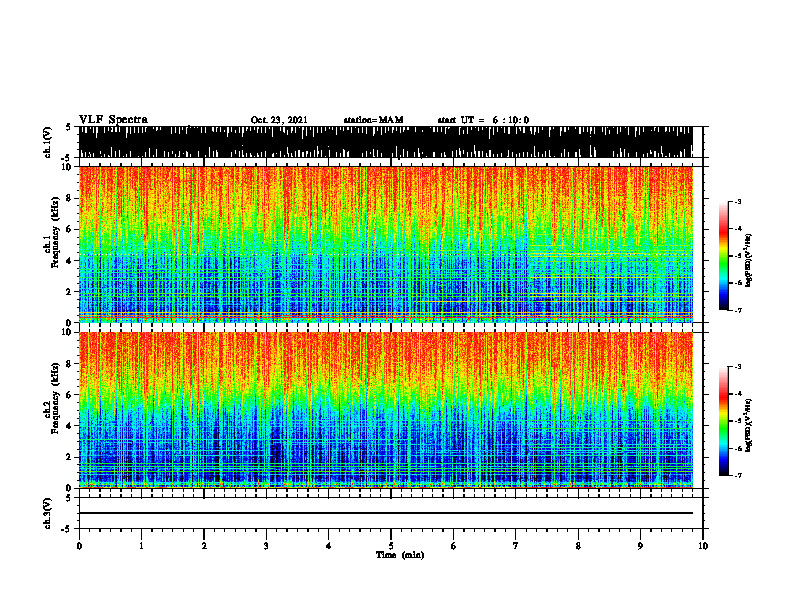Click time-axis tick label "7"
792x612 pixels.
click(516, 546)
